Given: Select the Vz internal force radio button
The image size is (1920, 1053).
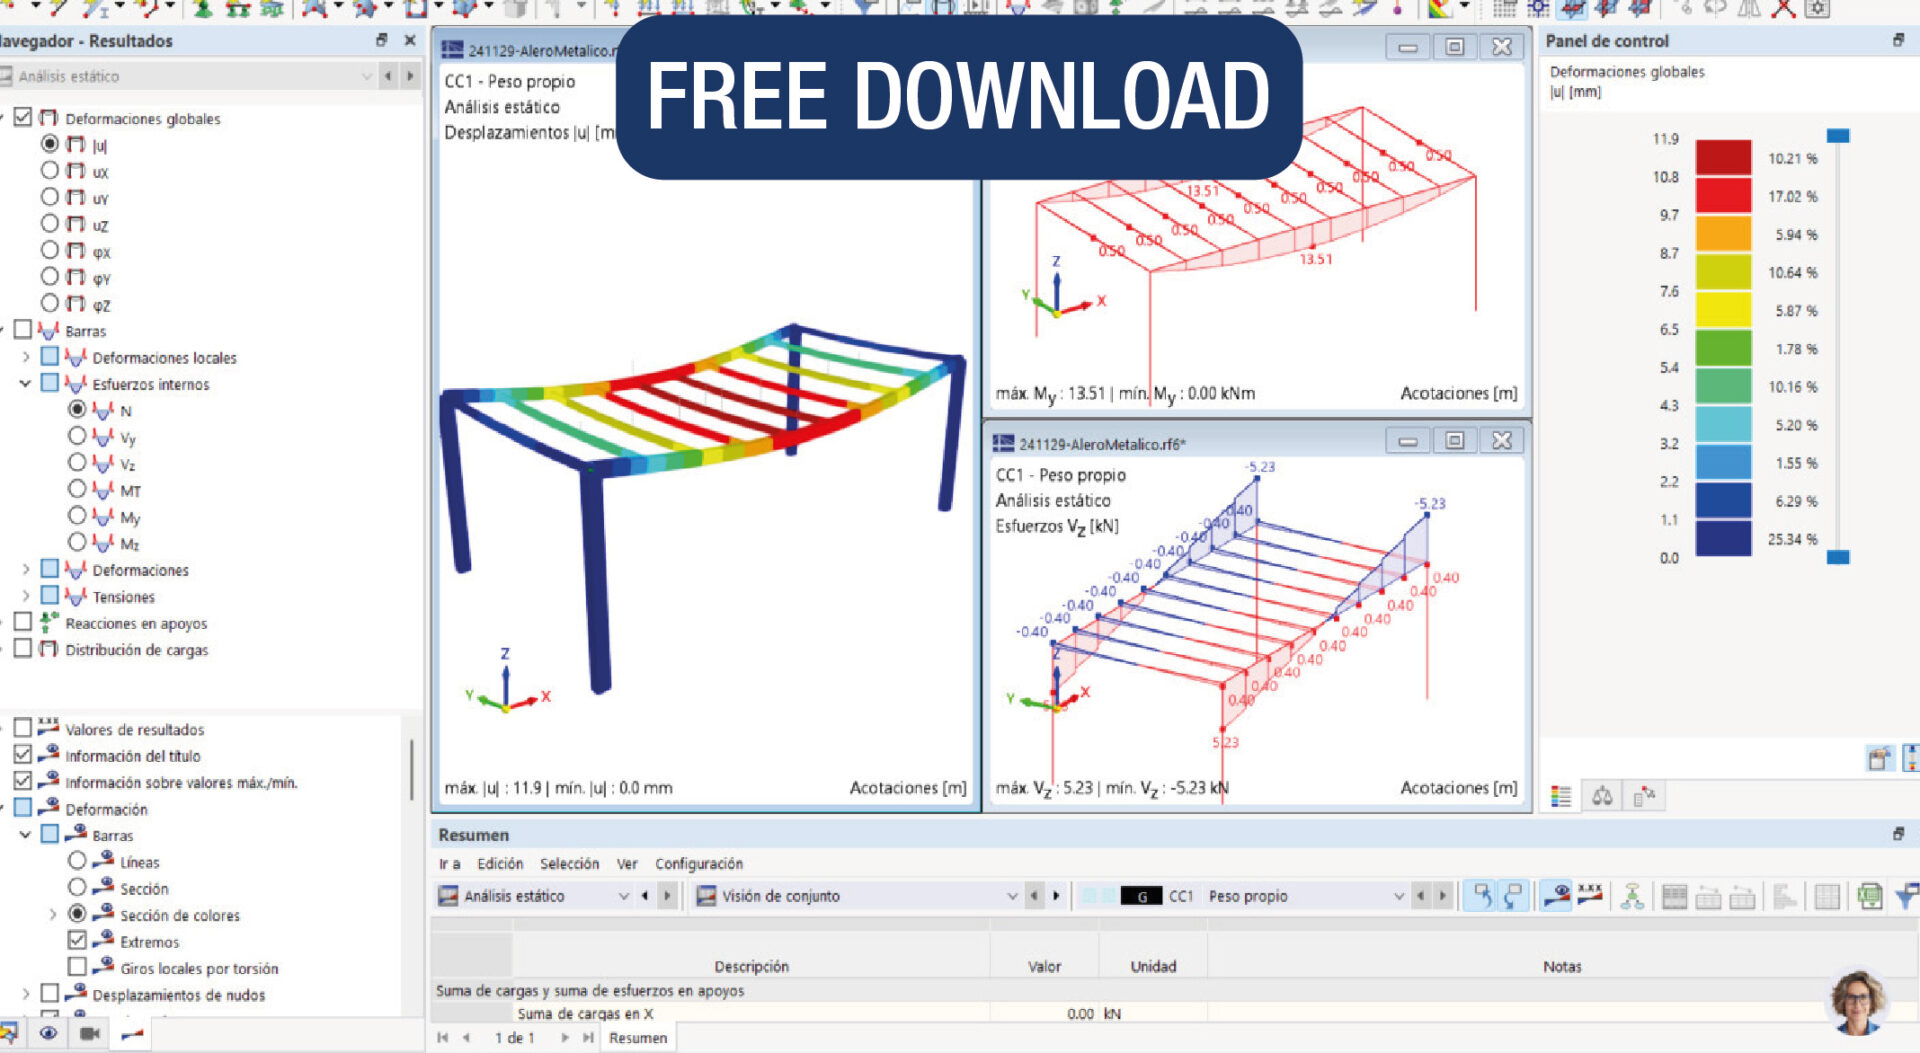Looking at the screenshot, I should pyautogui.click(x=77, y=462).
